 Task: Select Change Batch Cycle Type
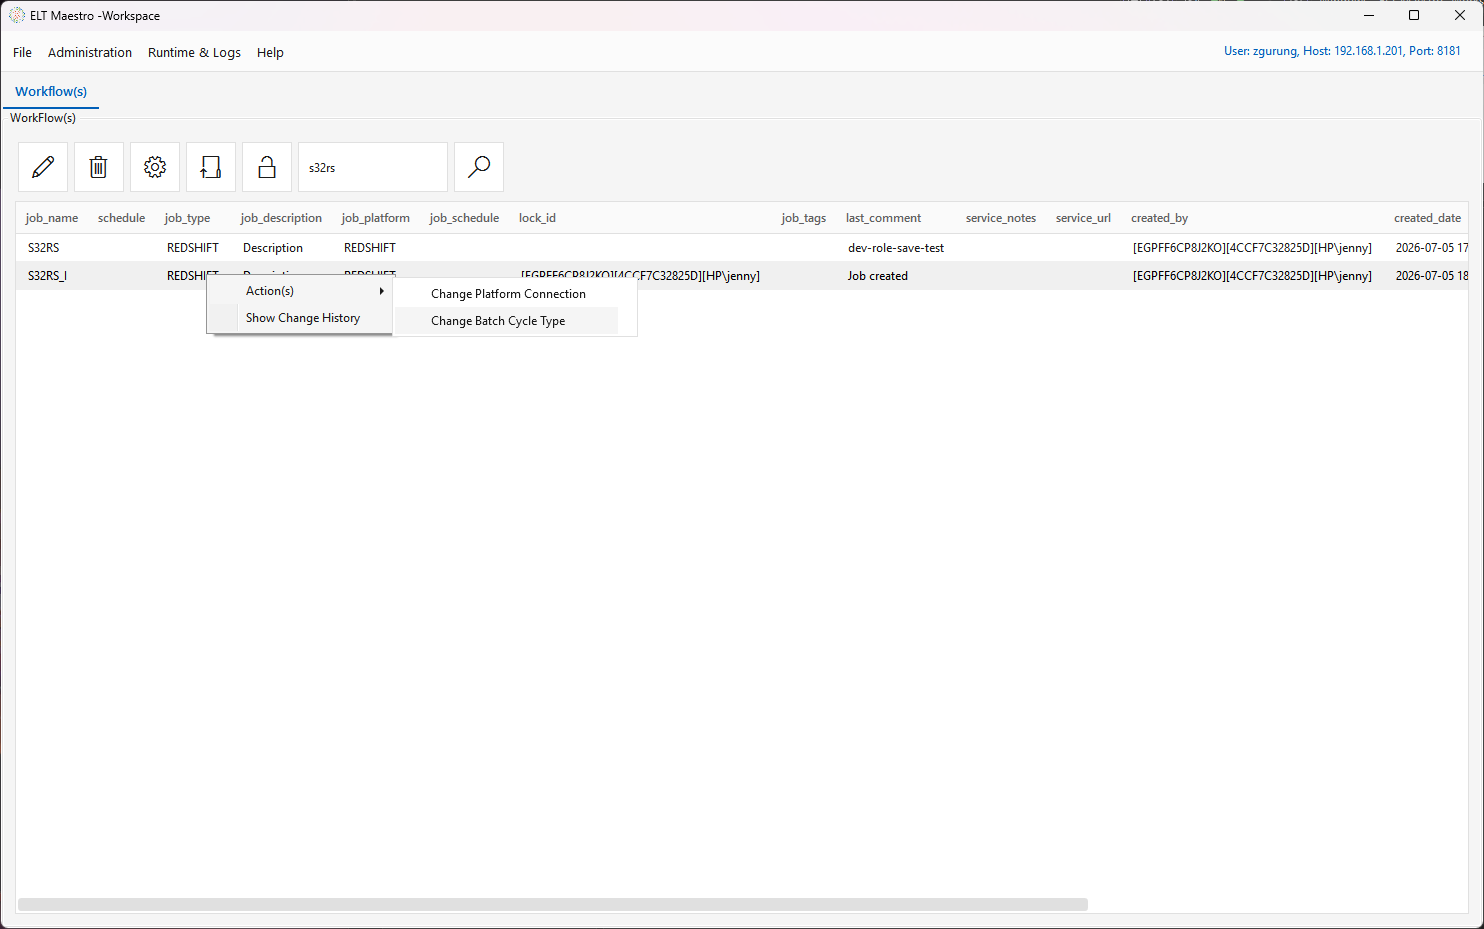click(x=498, y=321)
